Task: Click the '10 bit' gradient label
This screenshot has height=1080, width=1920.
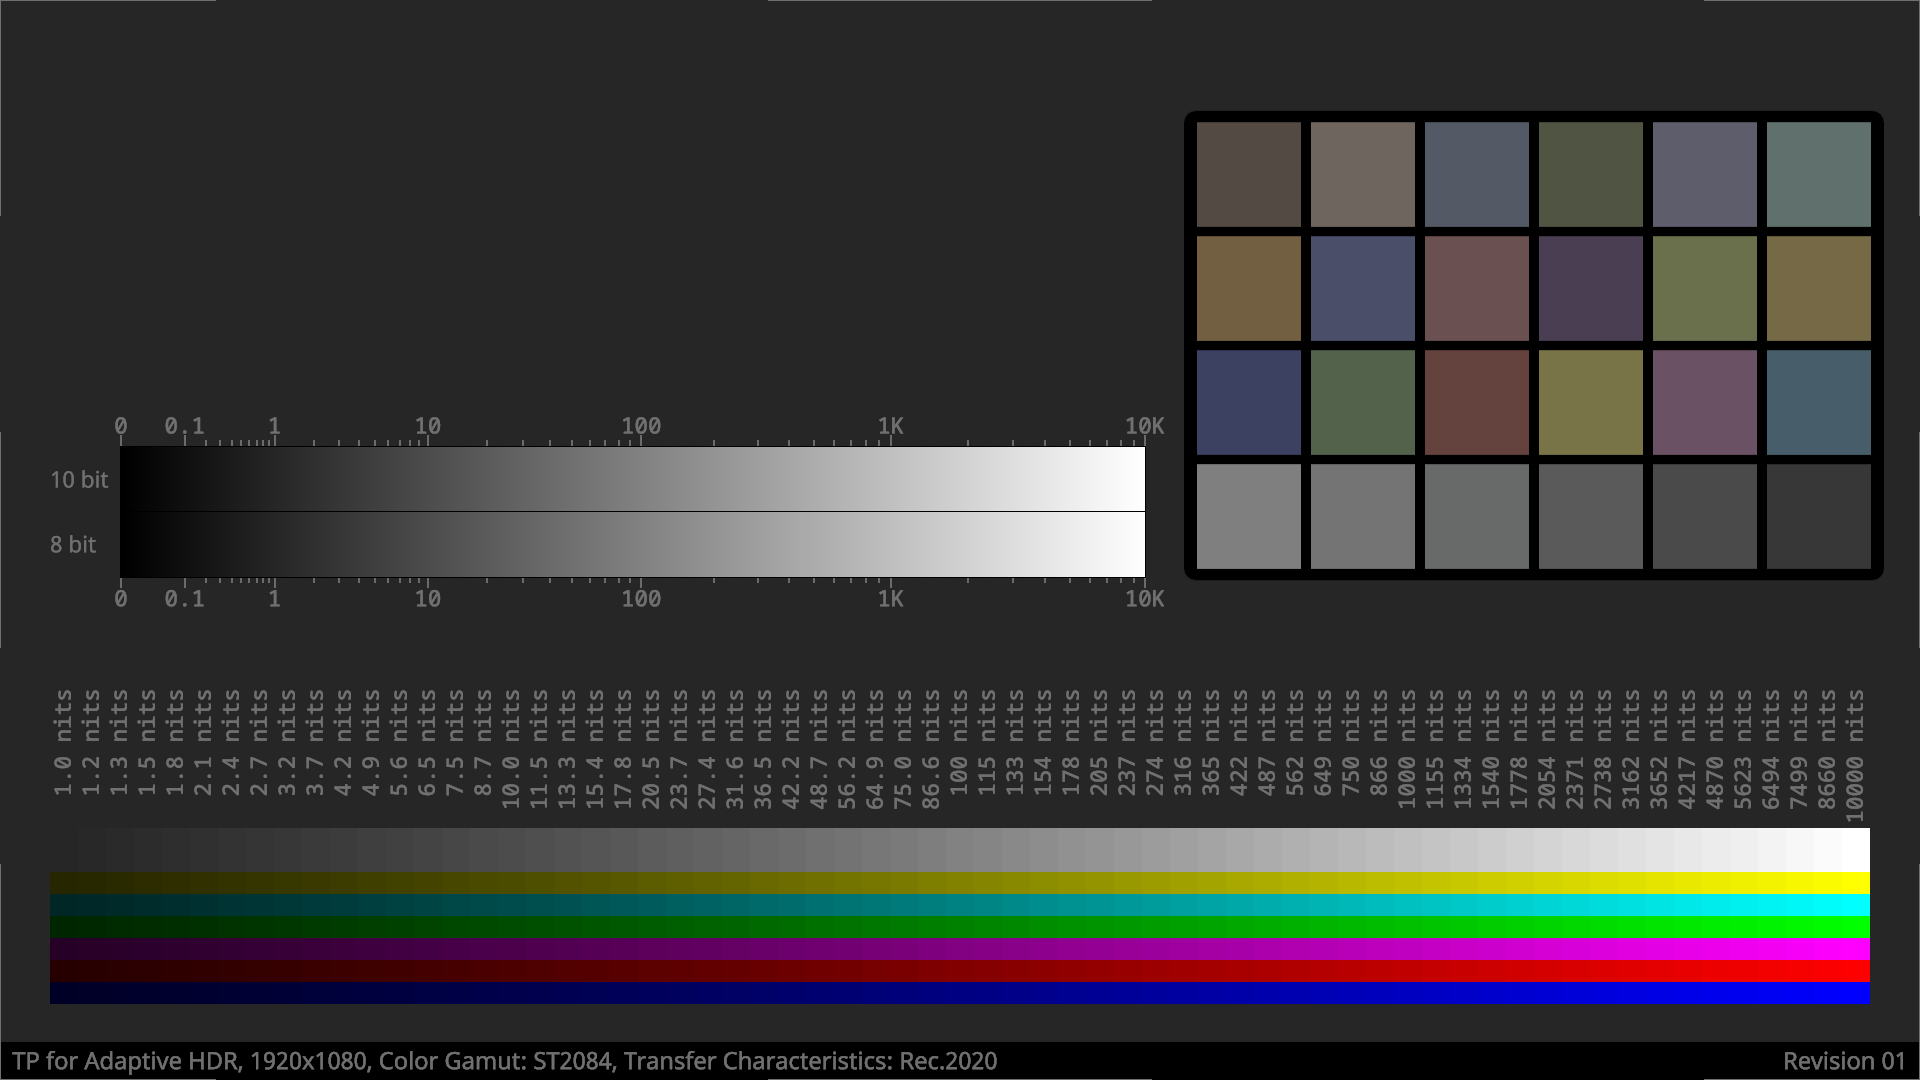Action: coord(79,480)
